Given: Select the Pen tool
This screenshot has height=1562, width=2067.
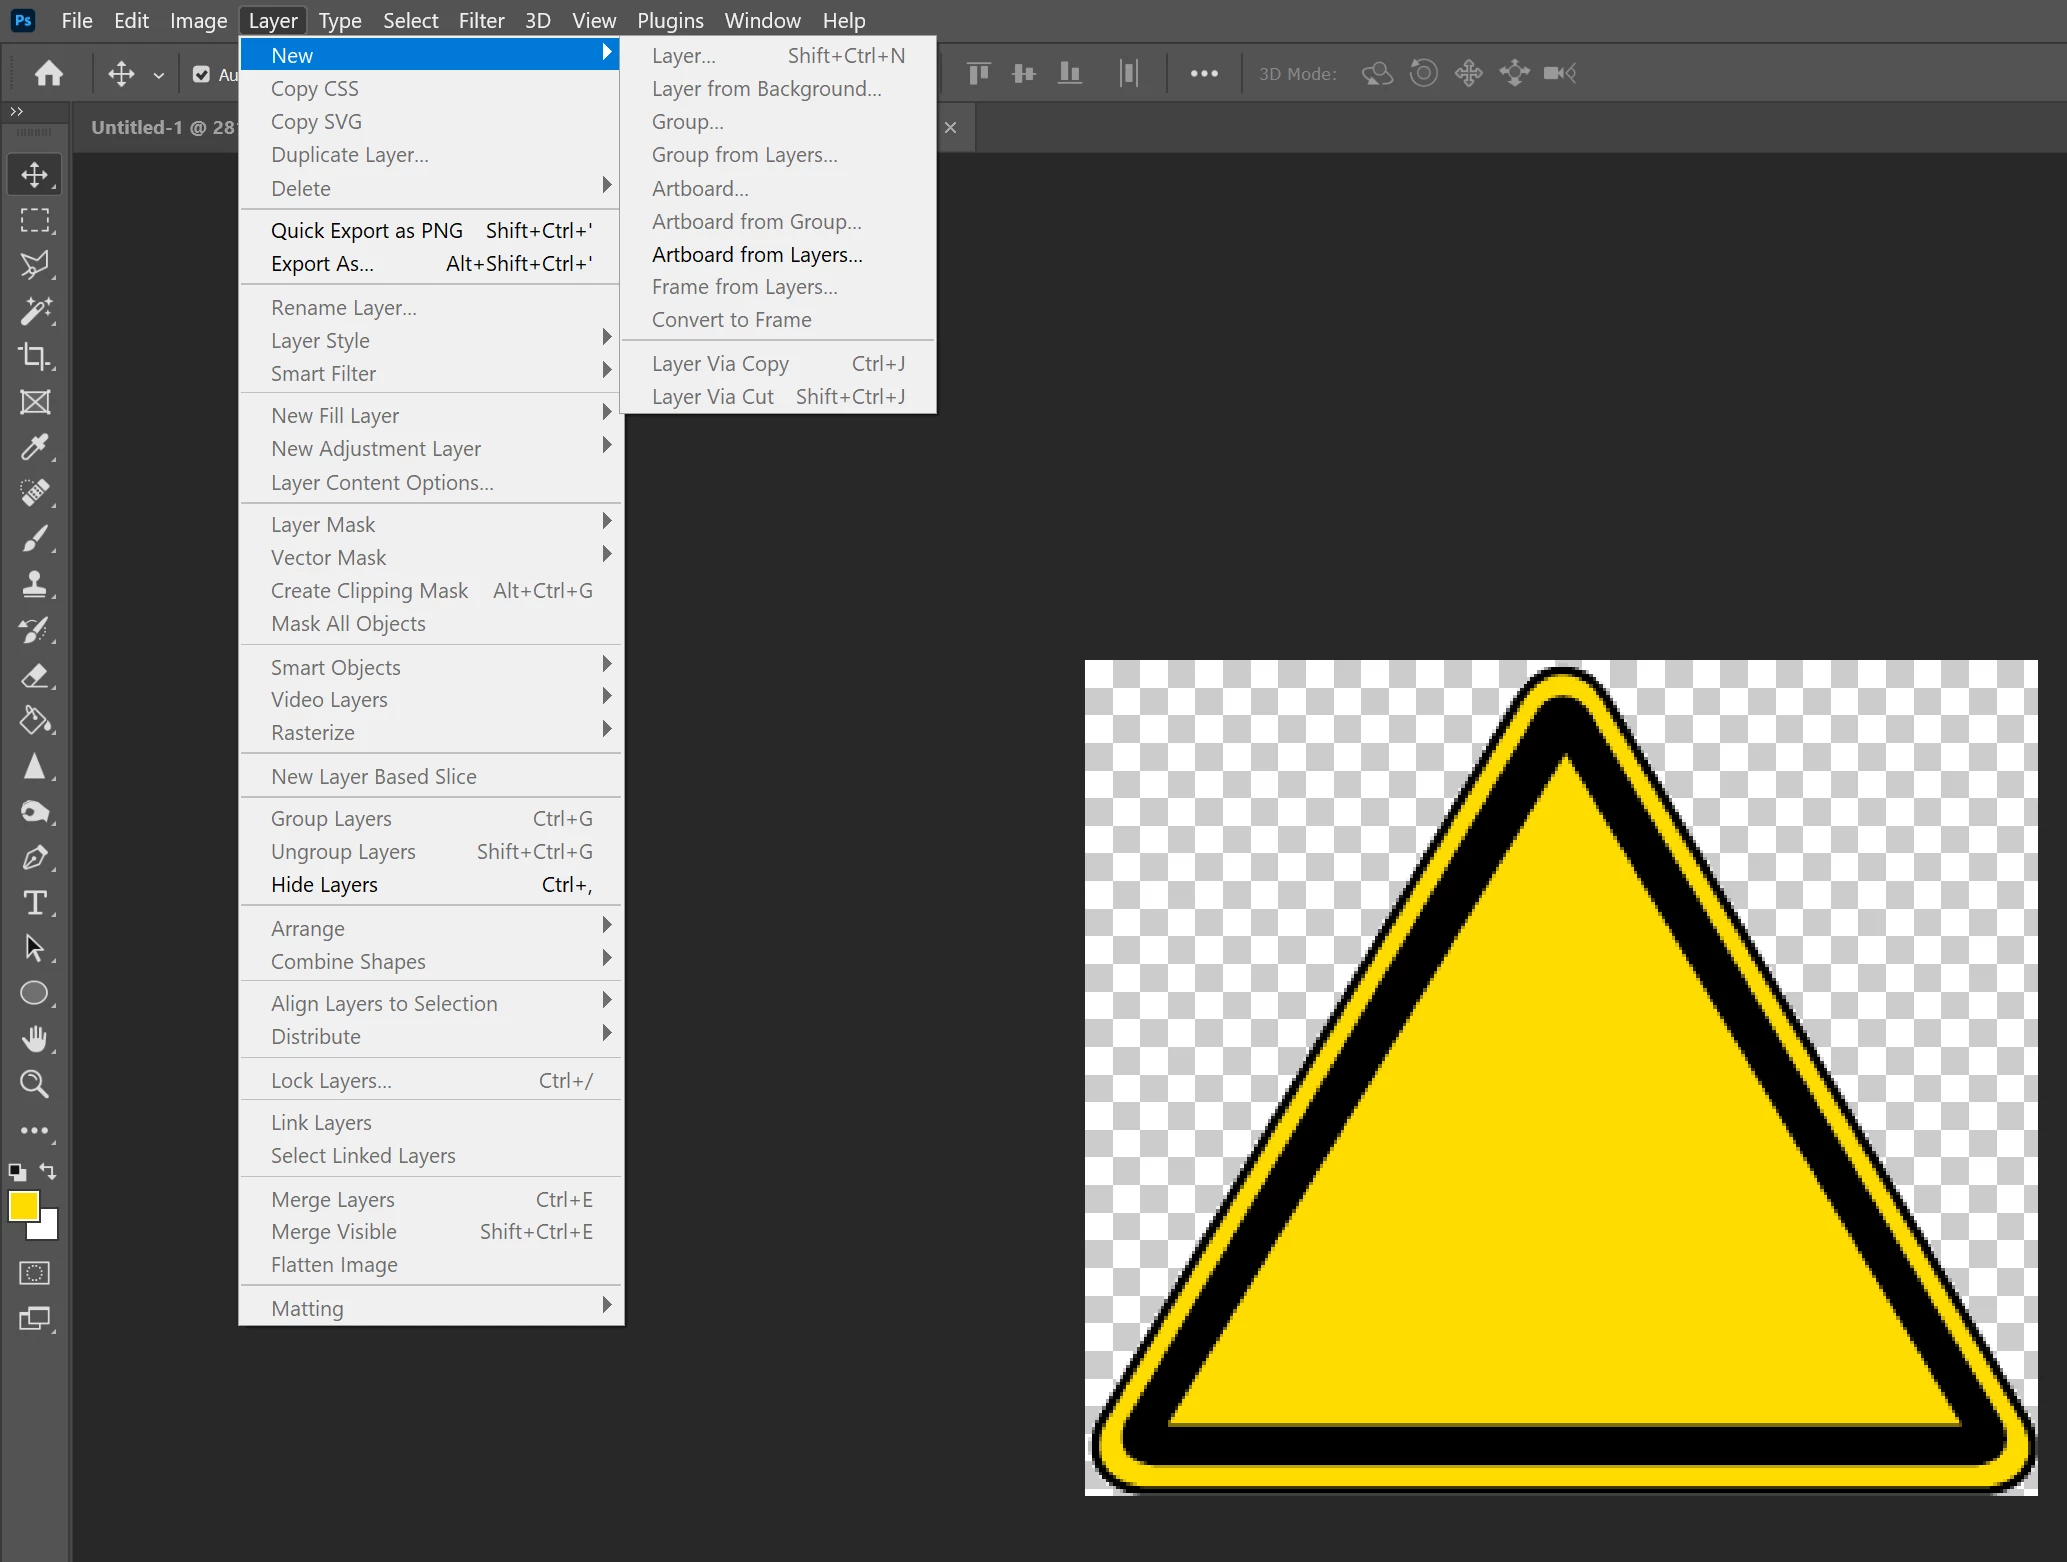Looking at the screenshot, I should [35, 858].
